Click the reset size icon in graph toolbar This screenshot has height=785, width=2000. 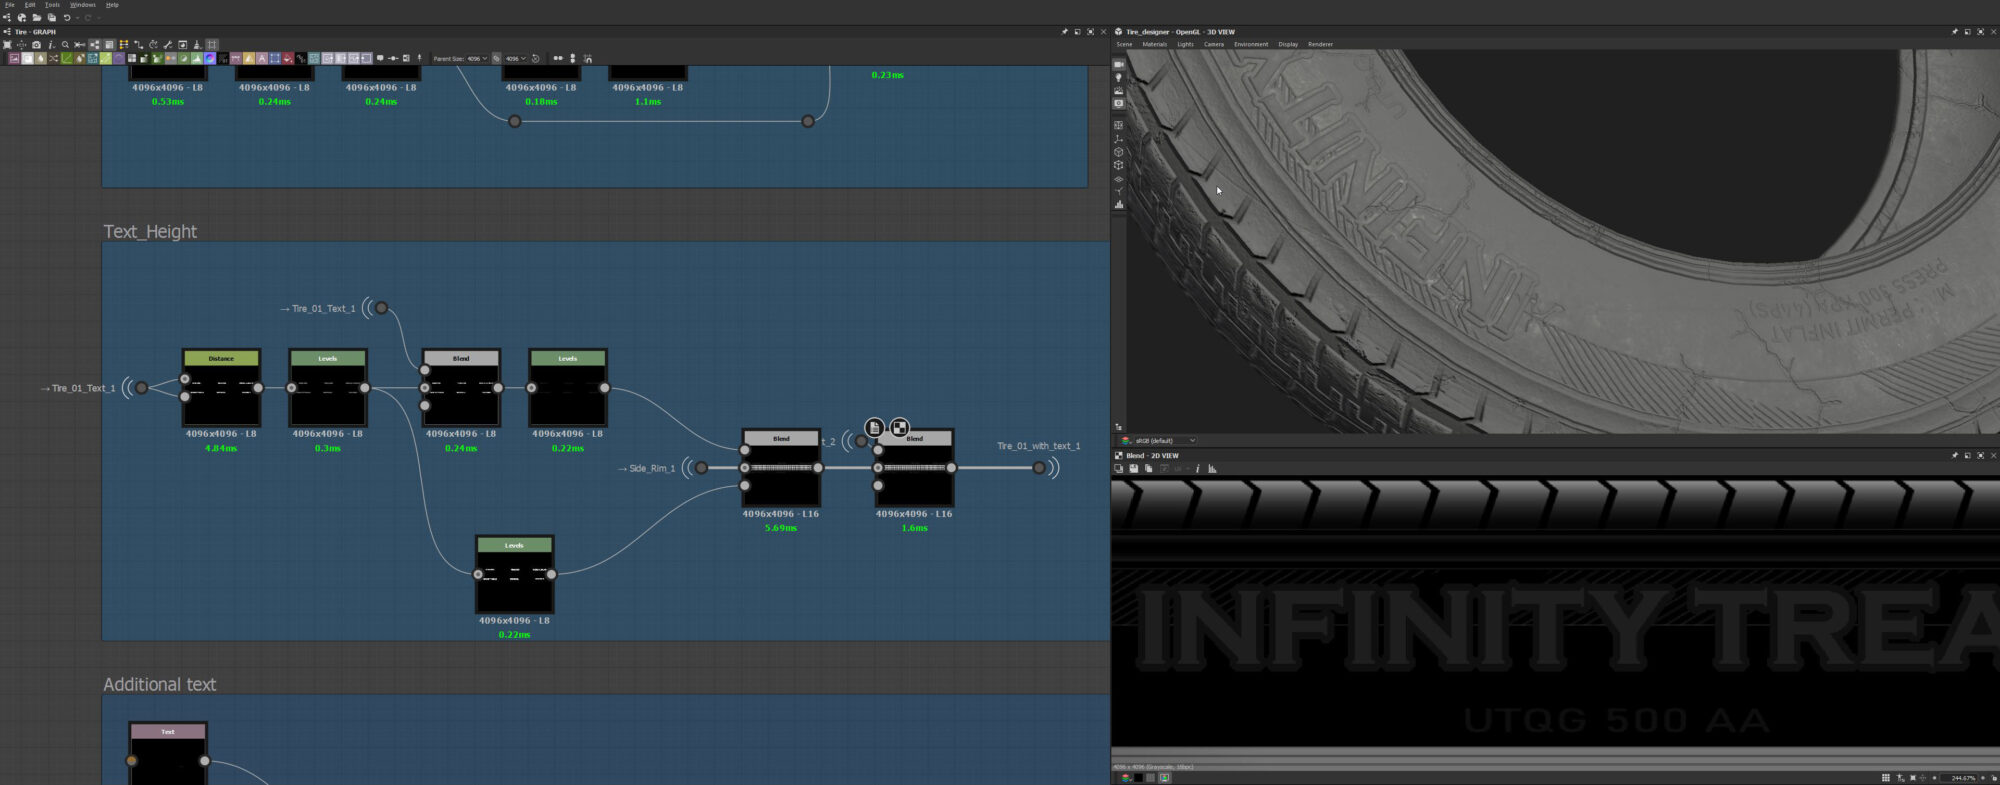535,58
